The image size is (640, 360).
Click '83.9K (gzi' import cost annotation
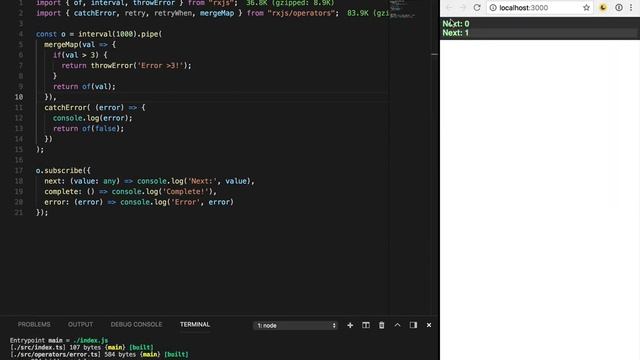tap(368, 13)
